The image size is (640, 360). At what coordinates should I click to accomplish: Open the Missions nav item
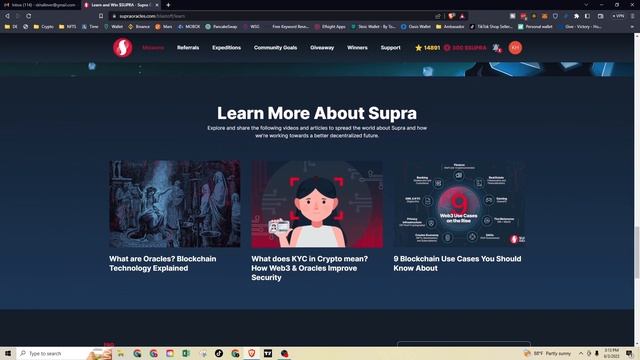coord(153,48)
